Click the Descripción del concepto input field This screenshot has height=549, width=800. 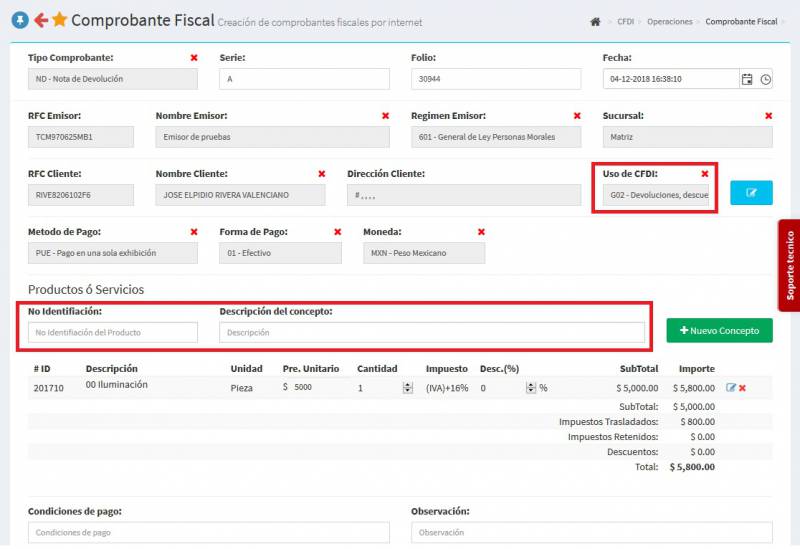(432, 332)
